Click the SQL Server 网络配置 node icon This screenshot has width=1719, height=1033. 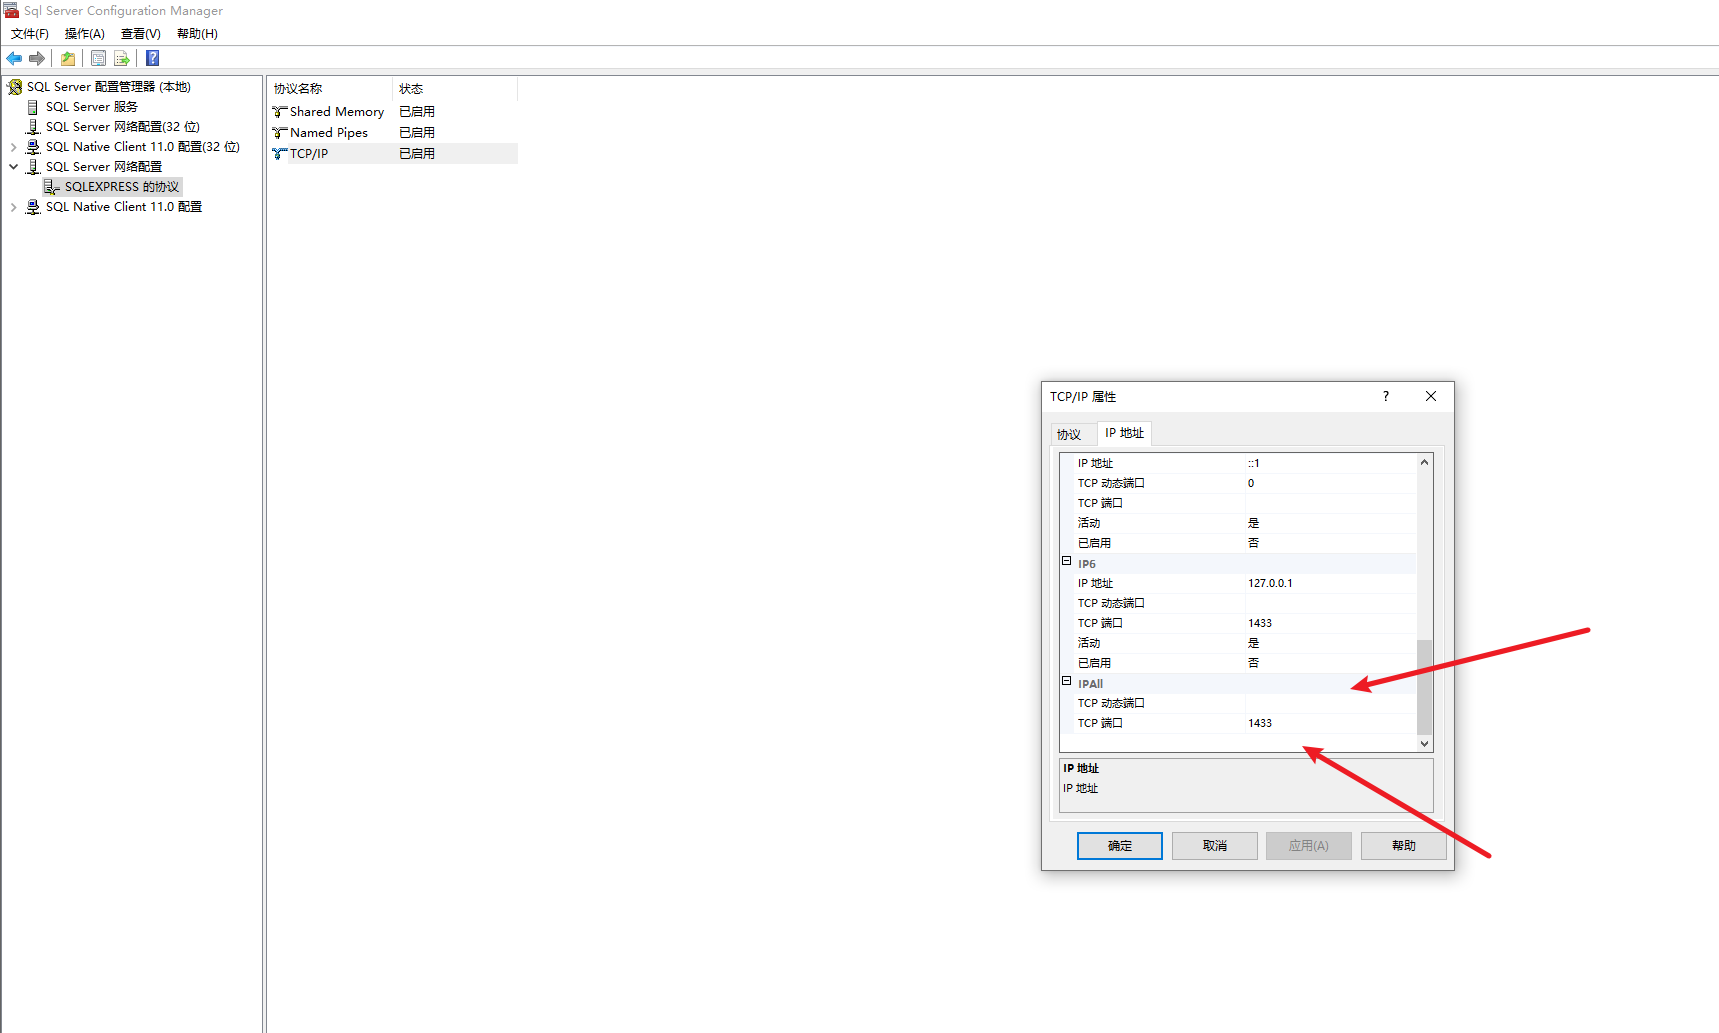[x=33, y=167]
